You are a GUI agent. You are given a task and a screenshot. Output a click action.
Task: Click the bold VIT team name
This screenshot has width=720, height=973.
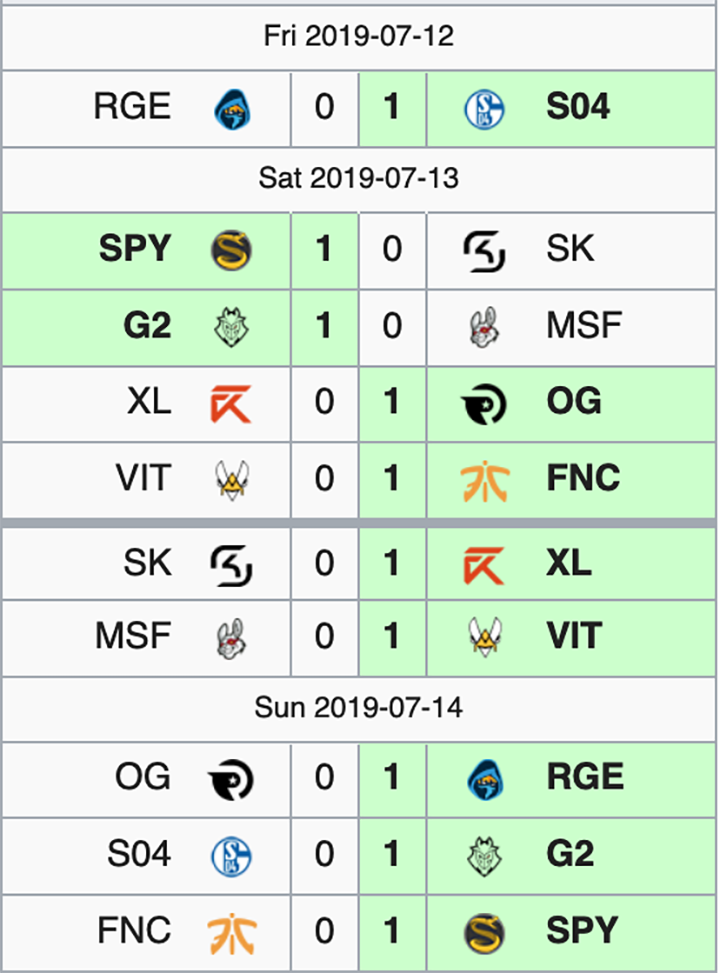click(574, 635)
